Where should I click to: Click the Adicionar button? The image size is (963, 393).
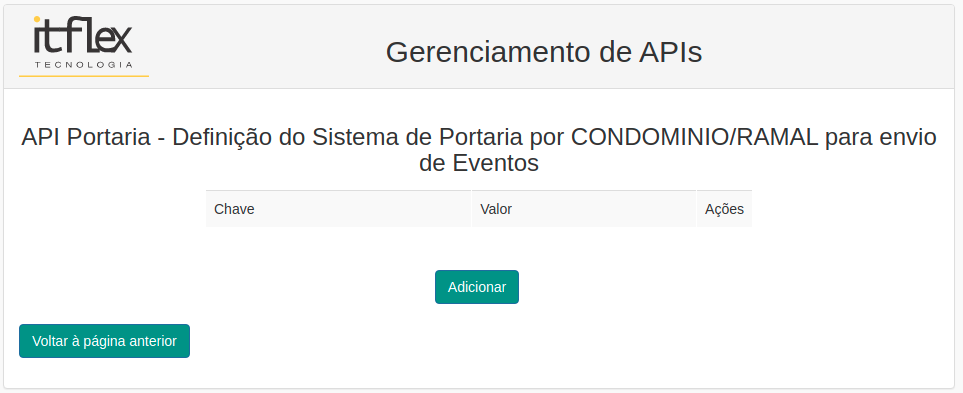click(x=477, y=287)
